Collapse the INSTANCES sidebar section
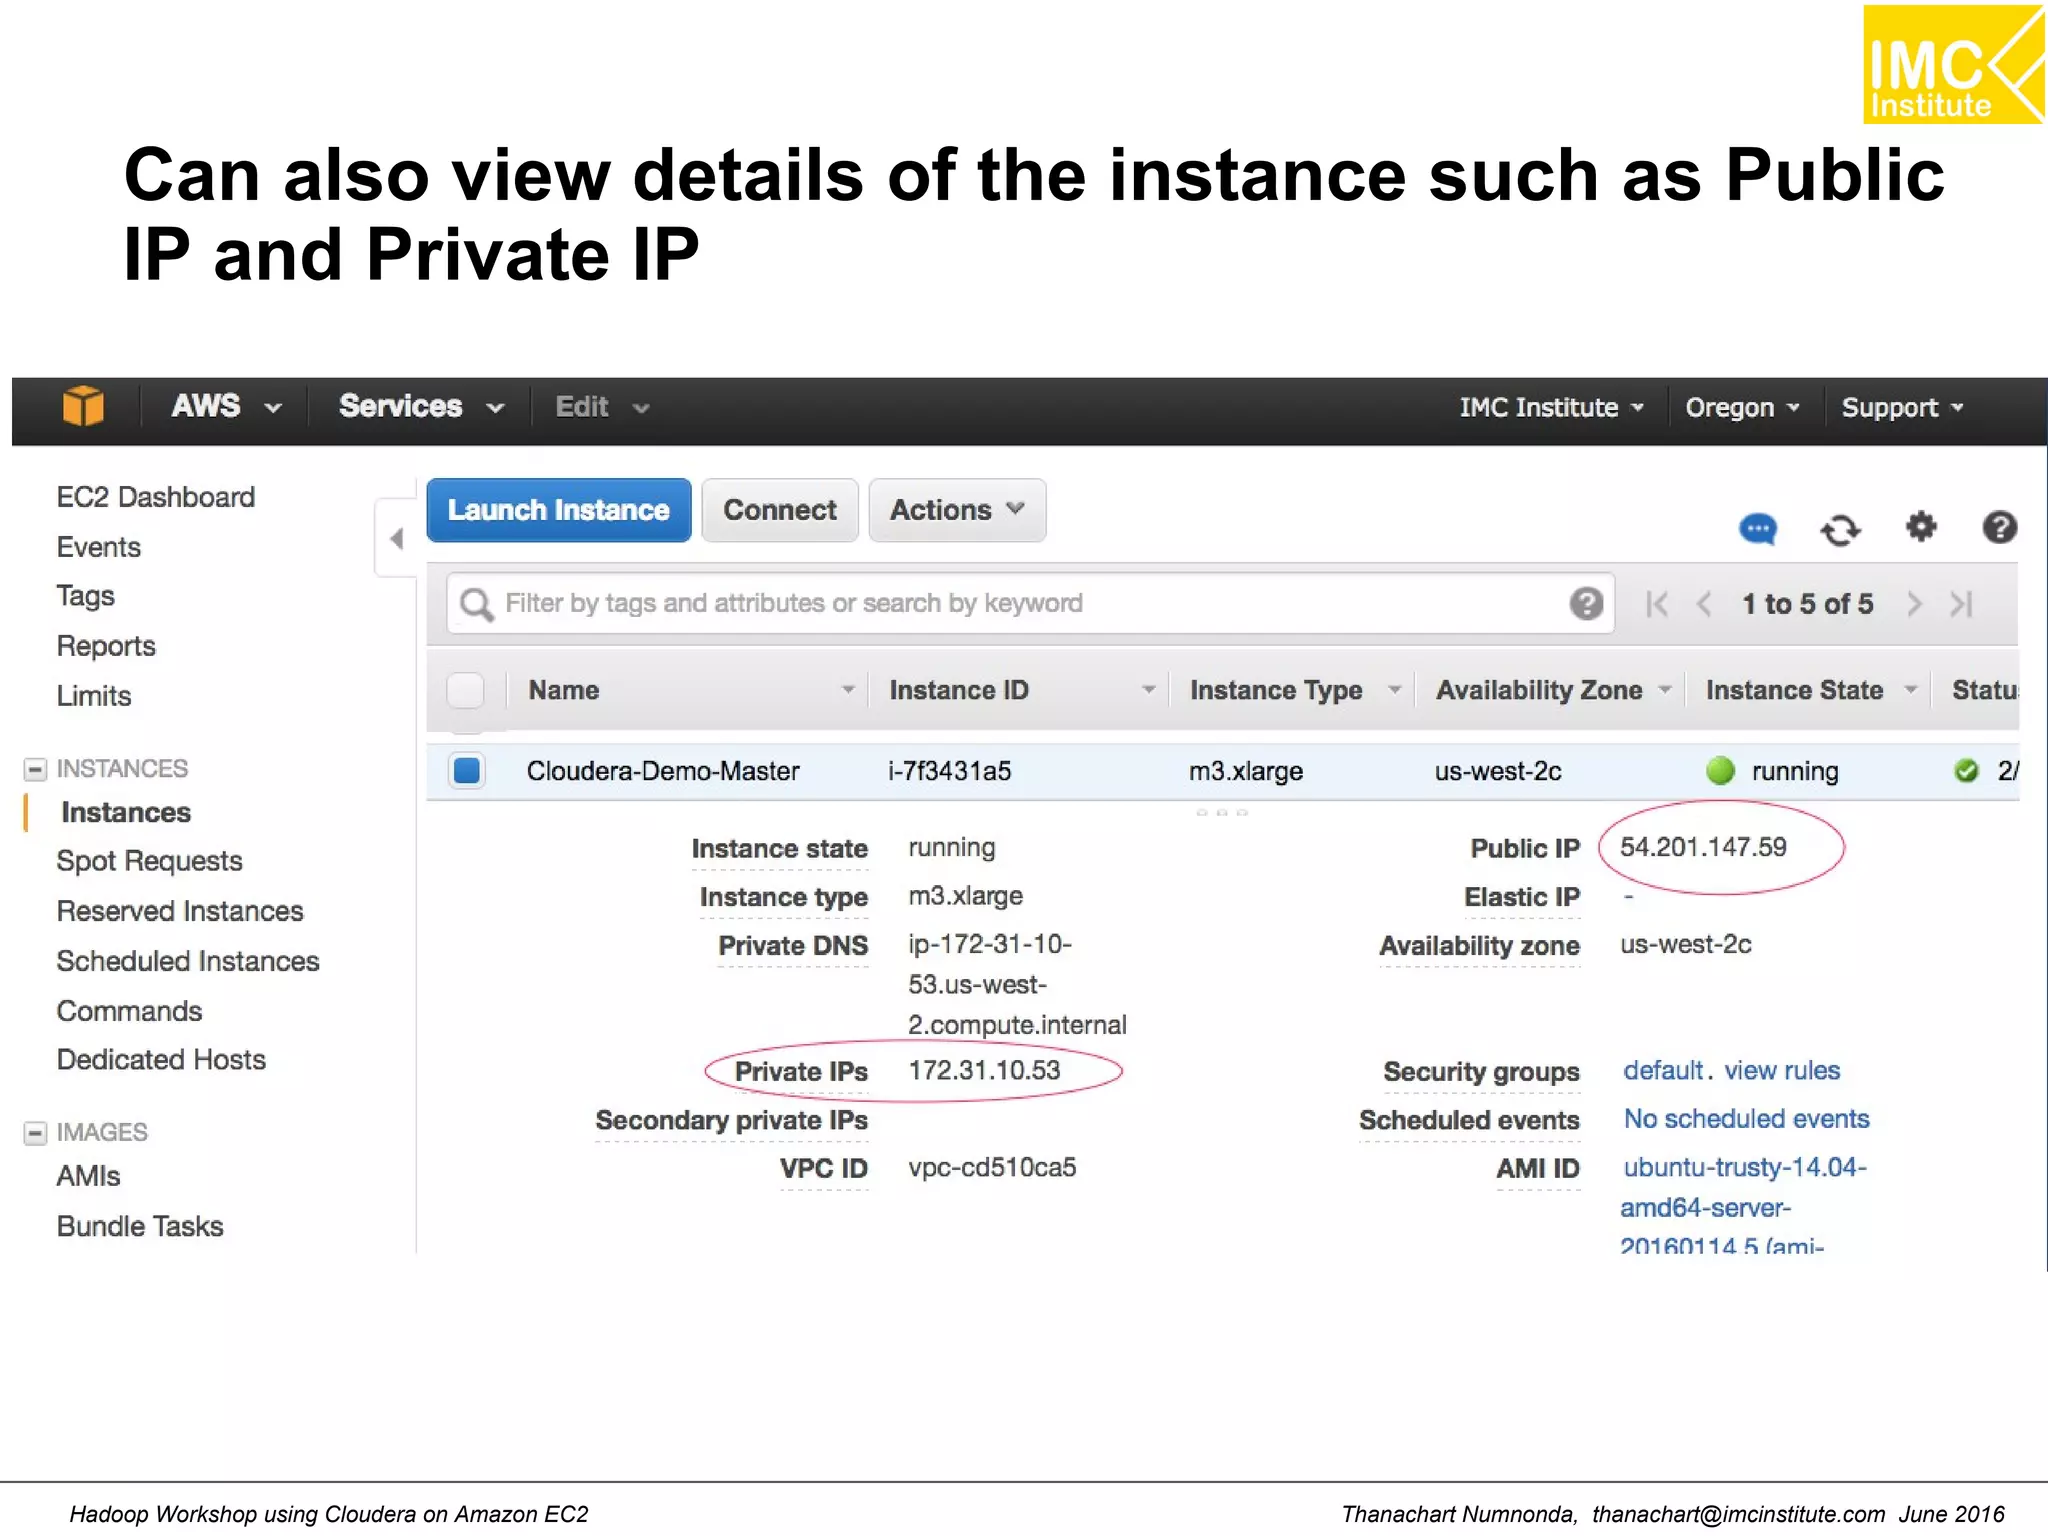 [35, 769]
